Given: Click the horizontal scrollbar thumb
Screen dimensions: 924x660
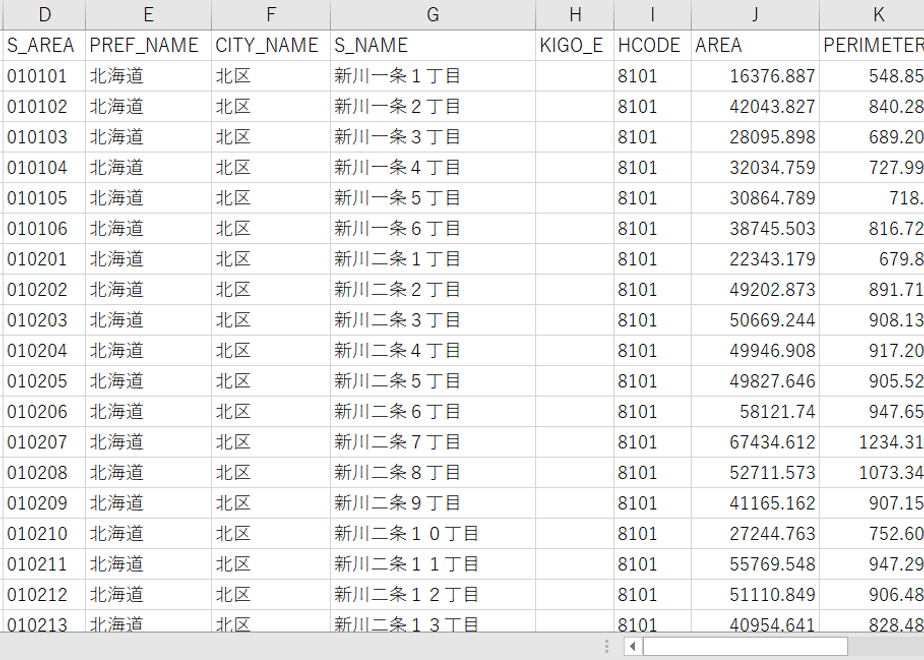Looking at the screenshot, I should click(745, 646).
